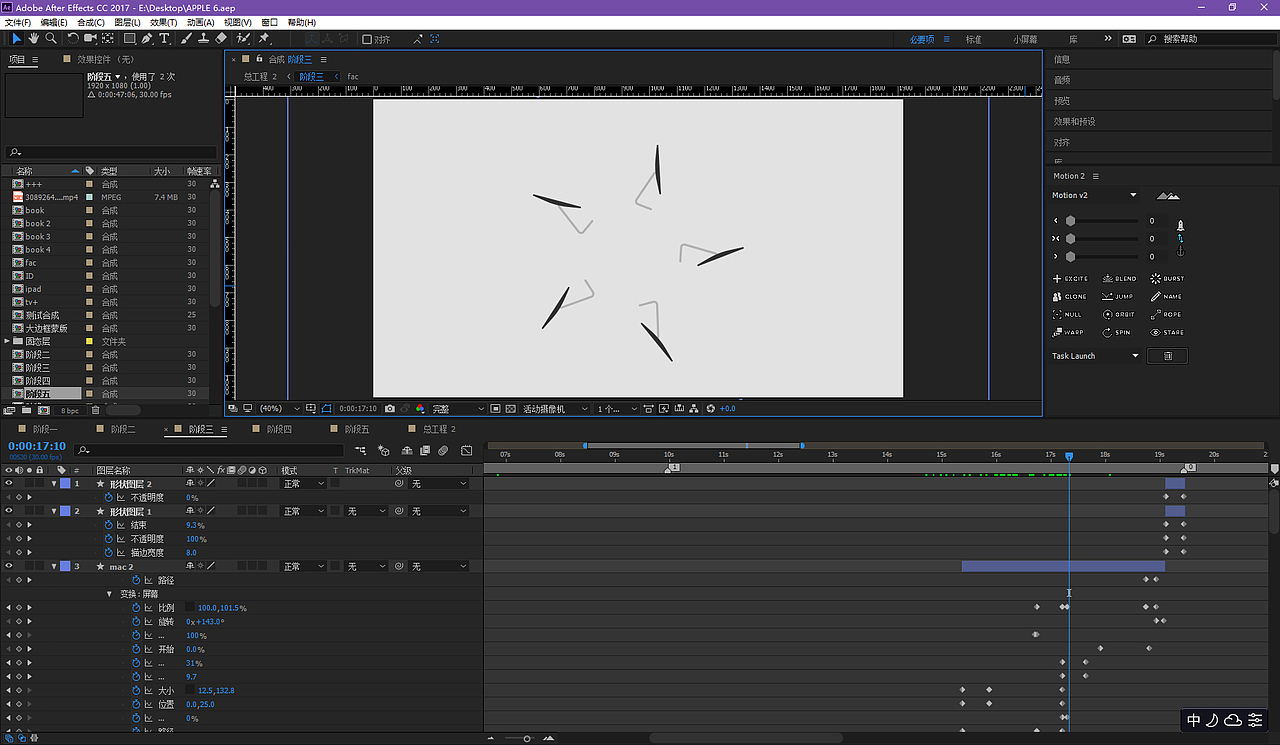
Task: Open the 文件(F) menu
Action: pyautogui.click(x=18, y=22)
